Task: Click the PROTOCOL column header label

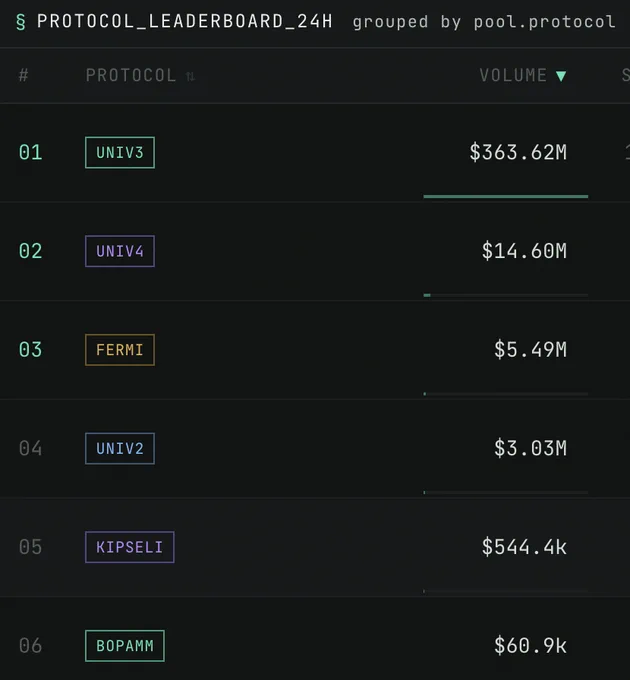Action: pyautogui.click(x=131, y=75)
